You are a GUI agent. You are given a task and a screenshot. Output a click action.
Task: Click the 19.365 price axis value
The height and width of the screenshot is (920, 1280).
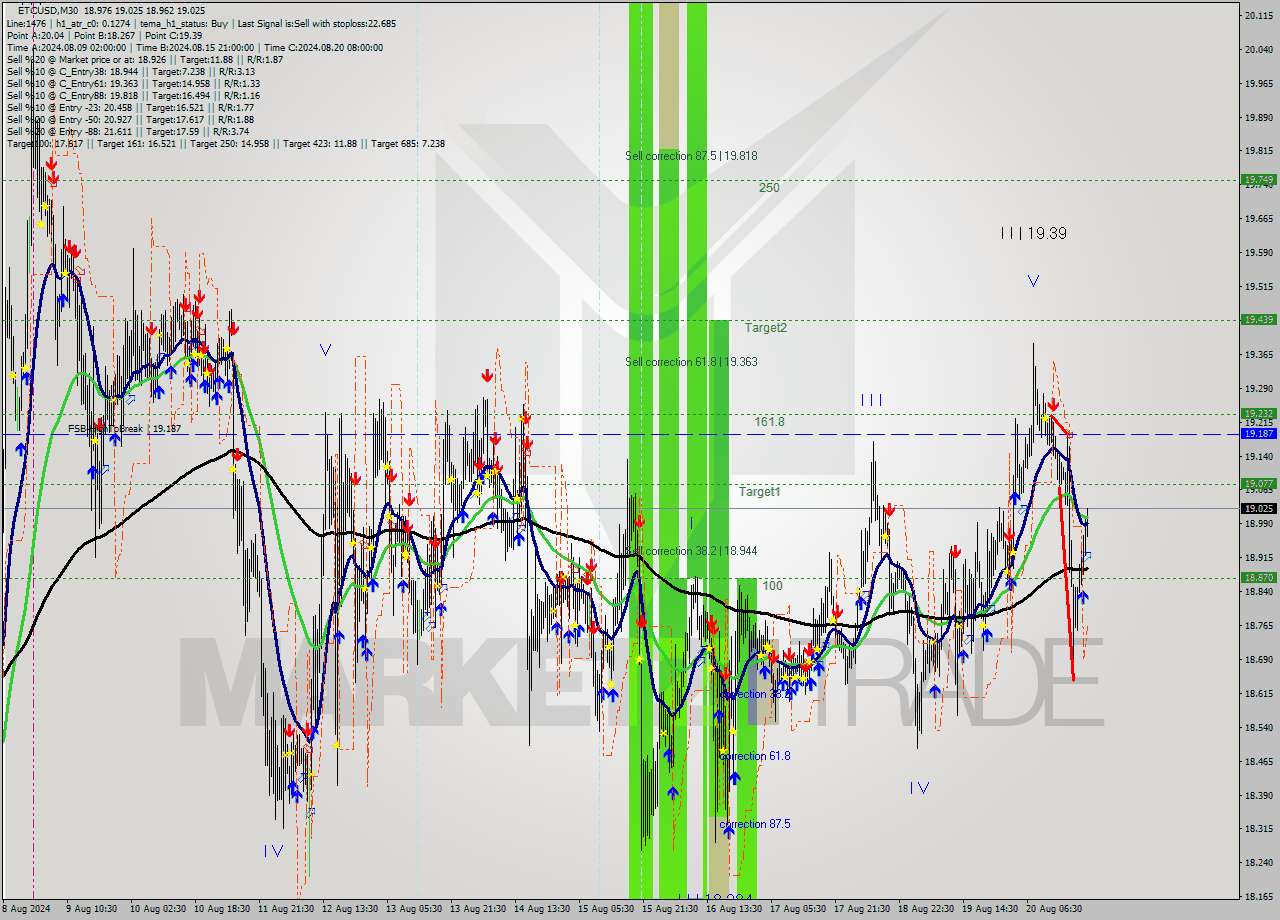click(1259, 354)
